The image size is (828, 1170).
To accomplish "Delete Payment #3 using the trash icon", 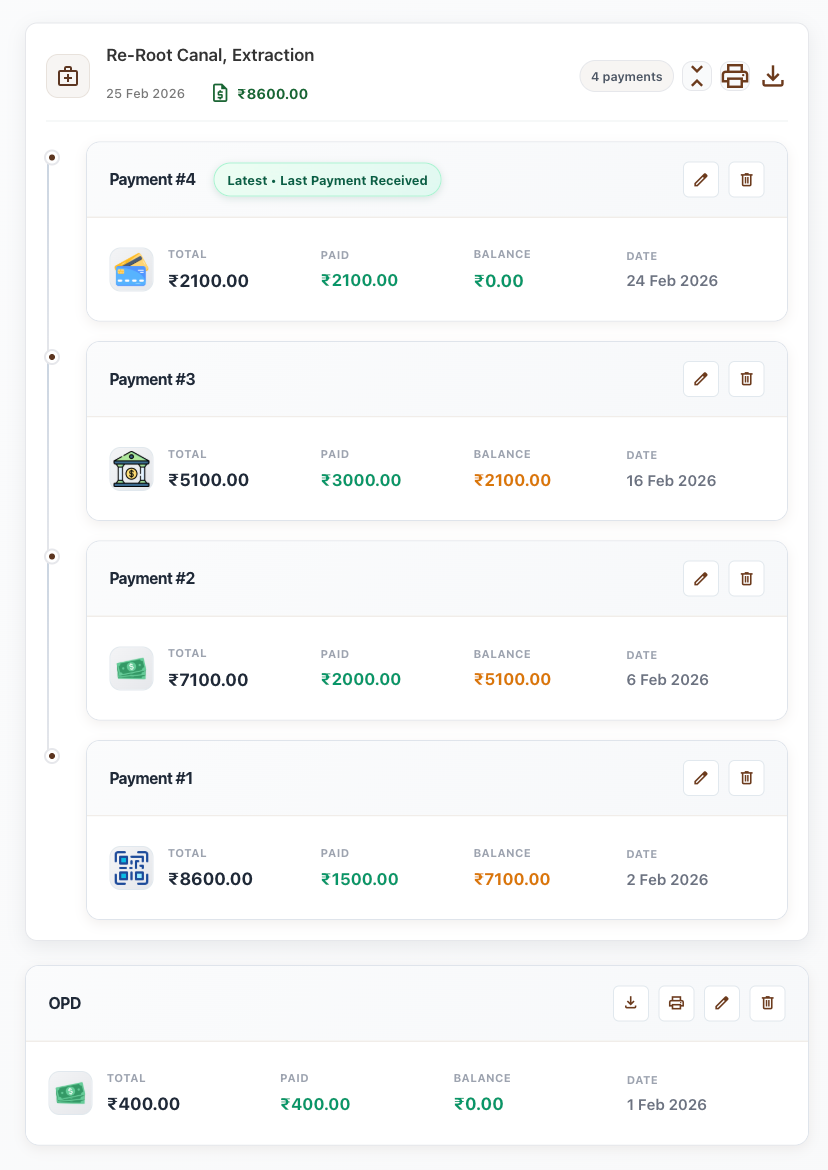I will click(746, 379).
